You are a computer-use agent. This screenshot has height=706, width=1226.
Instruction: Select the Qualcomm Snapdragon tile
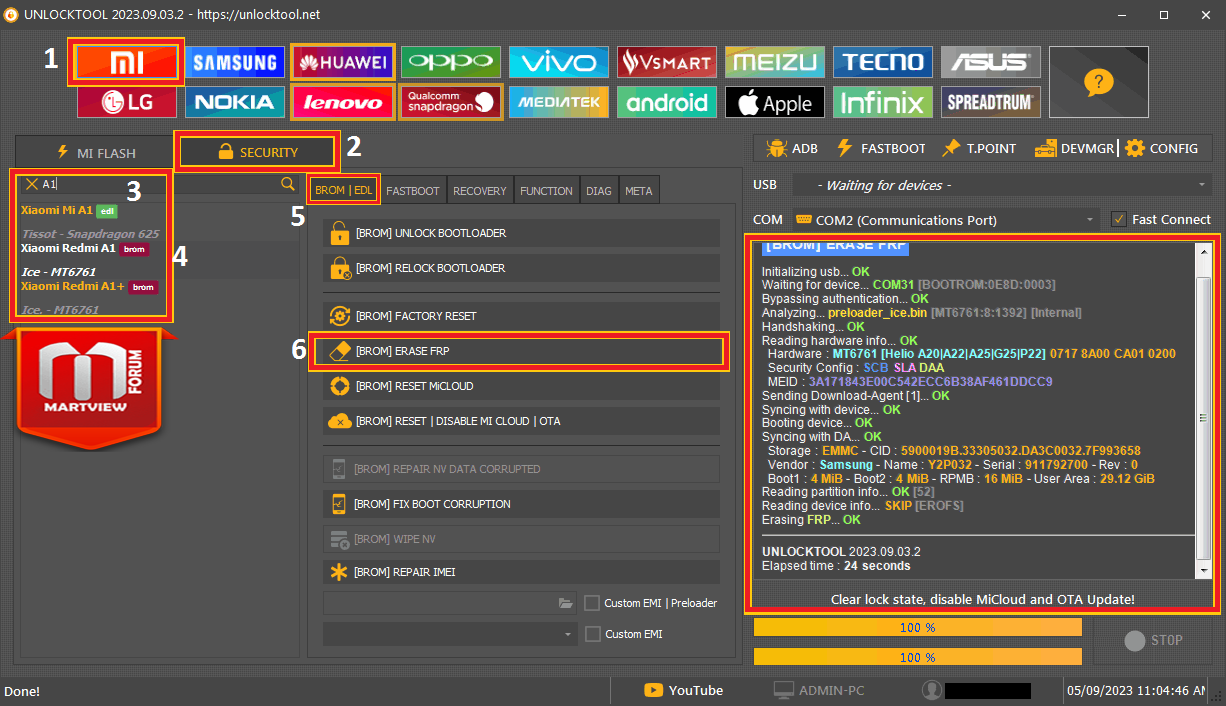coord(451,102)
